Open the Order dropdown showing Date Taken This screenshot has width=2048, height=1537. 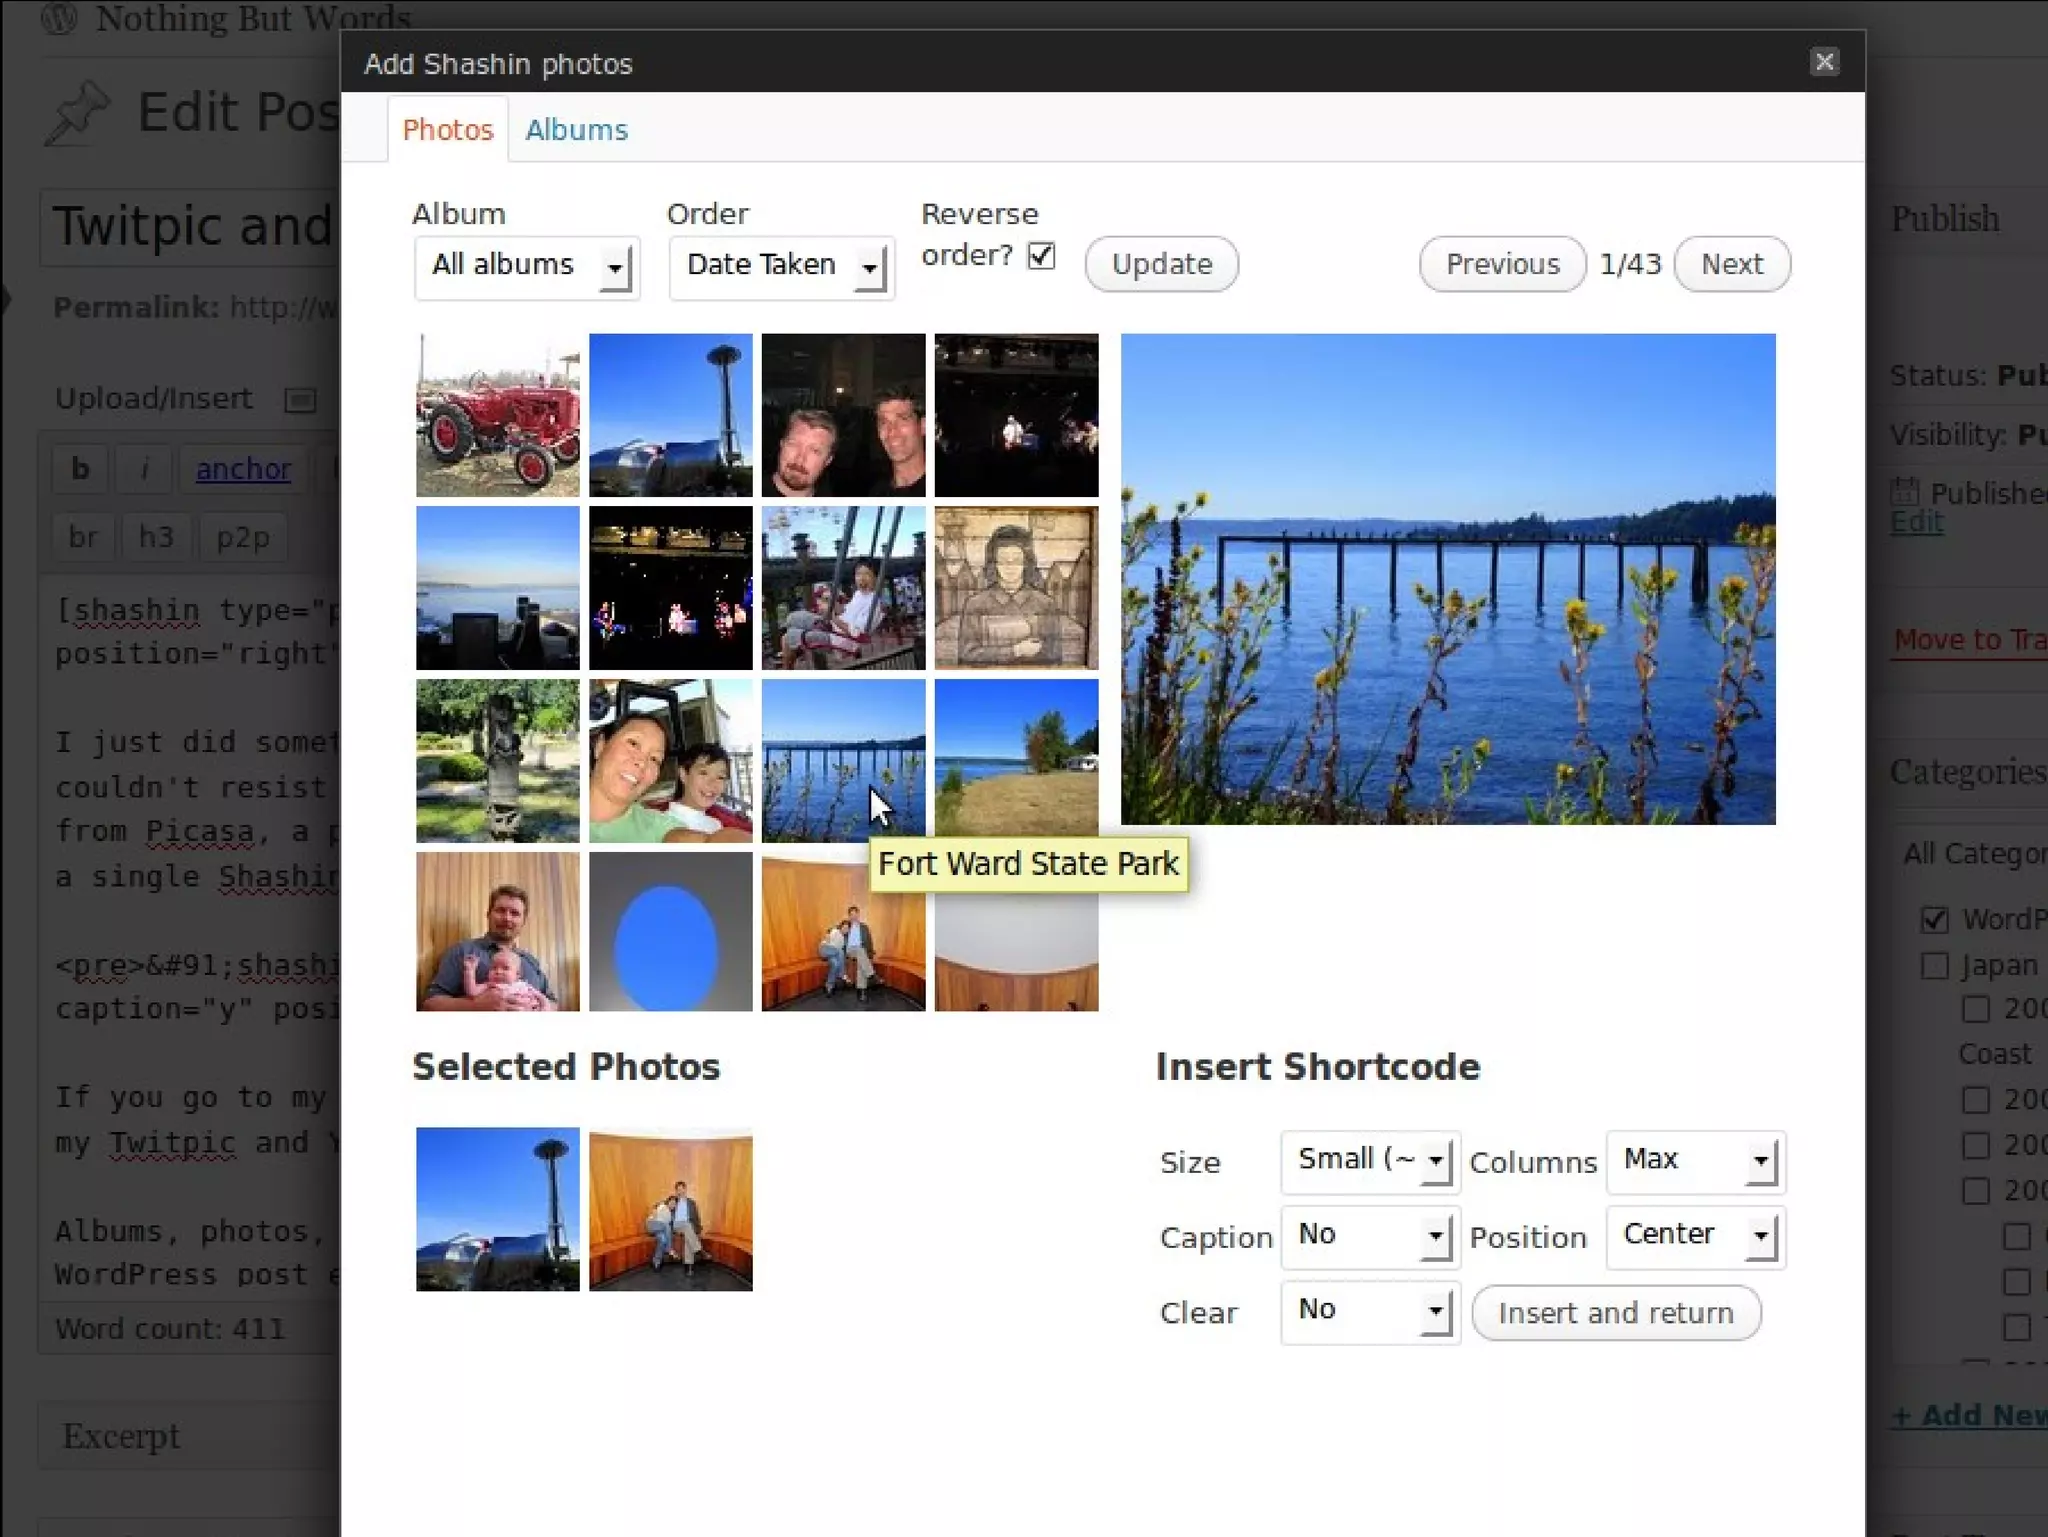click(x=781, y=266)
